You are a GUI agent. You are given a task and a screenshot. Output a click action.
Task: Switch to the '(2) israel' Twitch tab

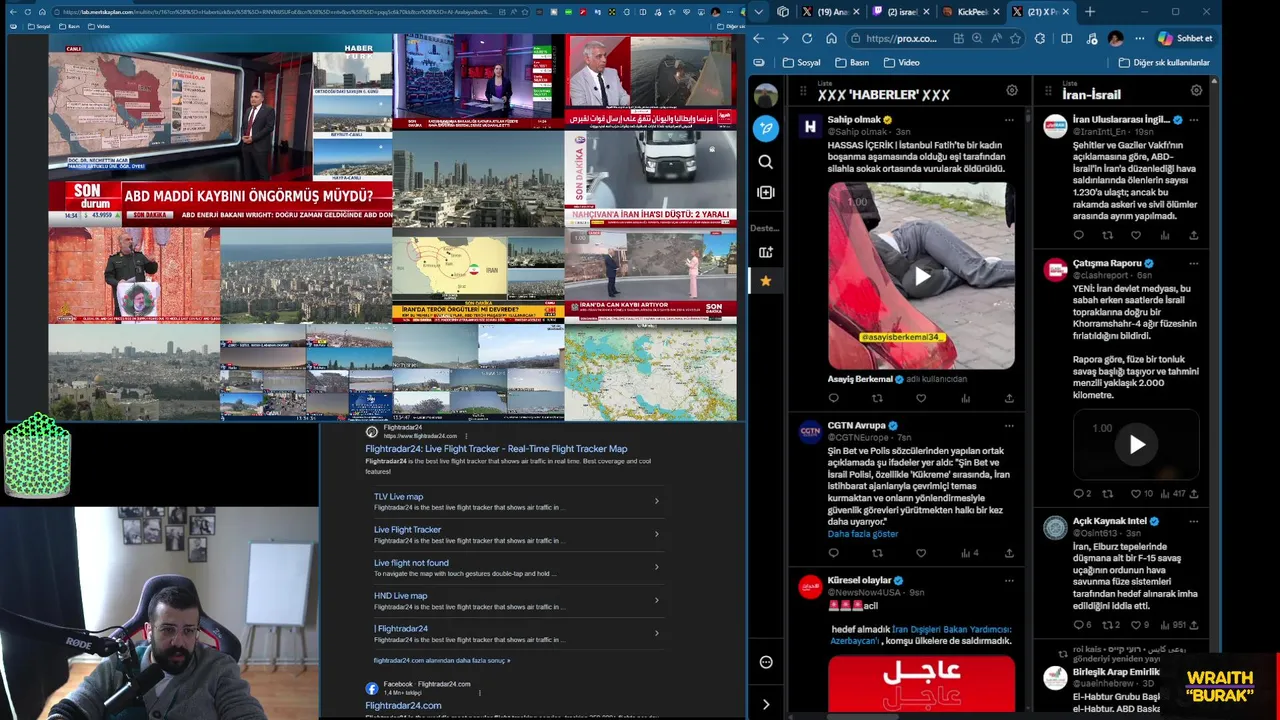pyautogui.click(x=903, y=12)
